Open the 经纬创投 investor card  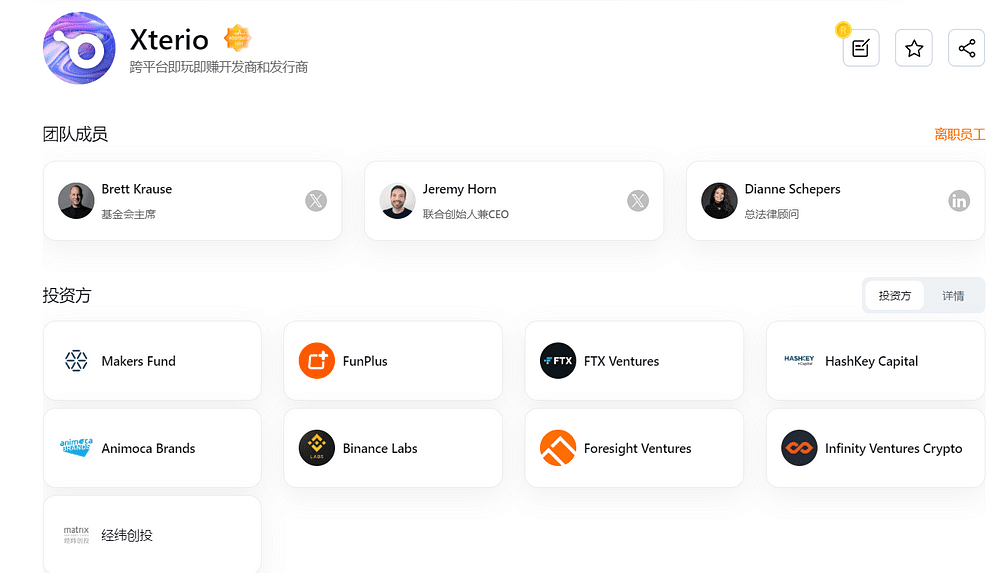(x=152, y=535)
